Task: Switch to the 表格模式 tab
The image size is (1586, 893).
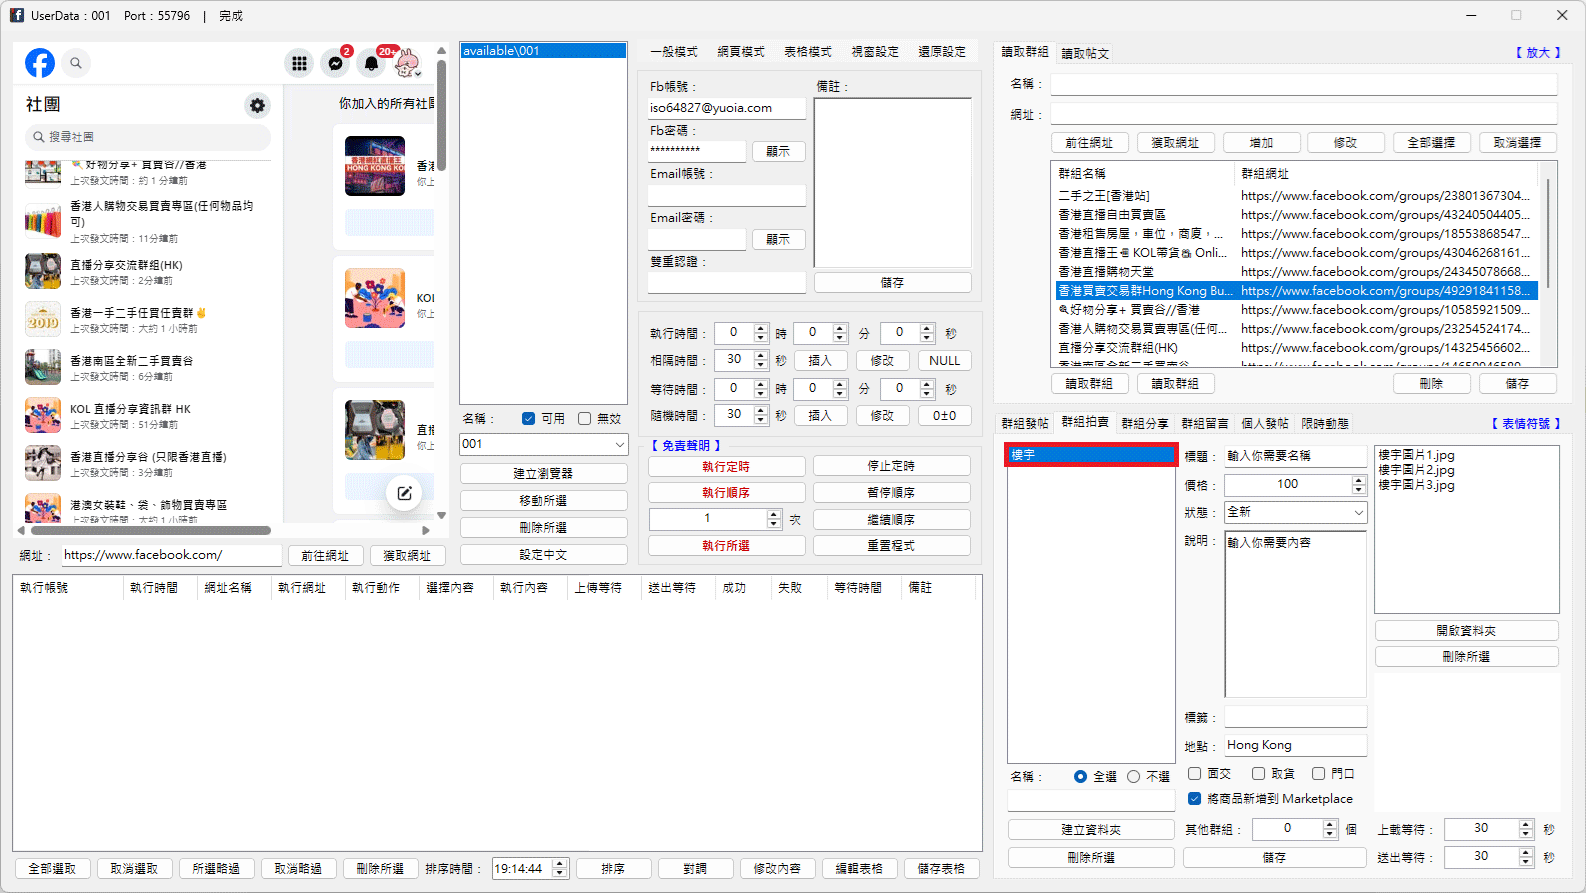Action: [808, 52]
